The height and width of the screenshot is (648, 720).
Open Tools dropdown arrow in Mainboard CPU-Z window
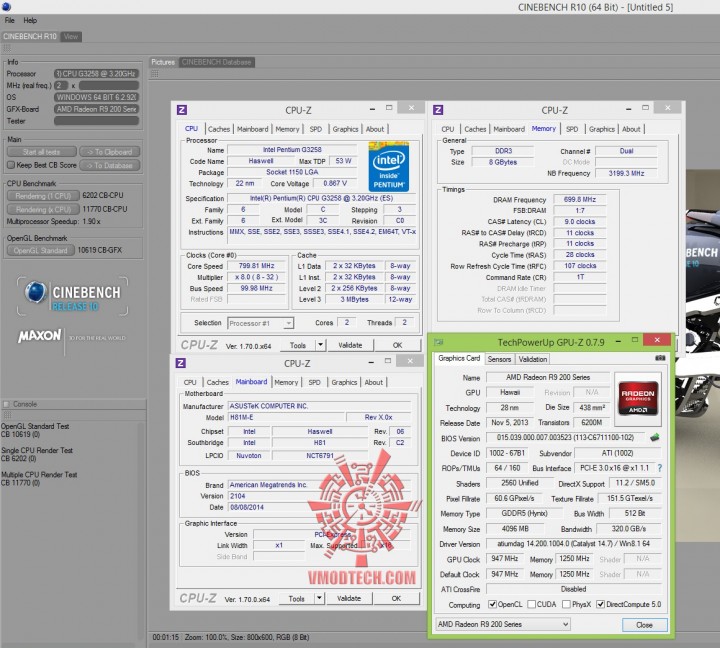319,598
